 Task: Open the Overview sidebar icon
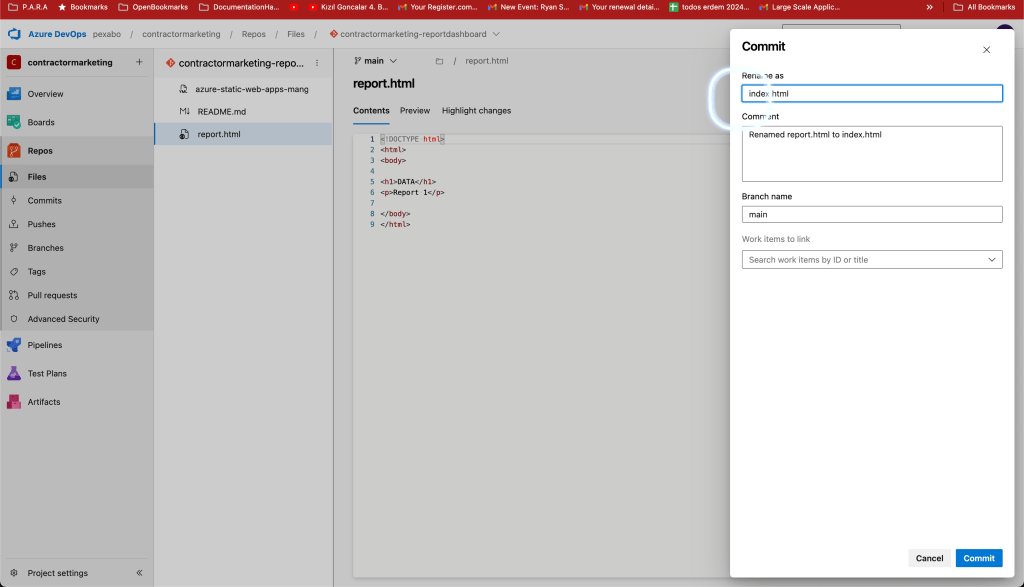(x=14, y=93)
